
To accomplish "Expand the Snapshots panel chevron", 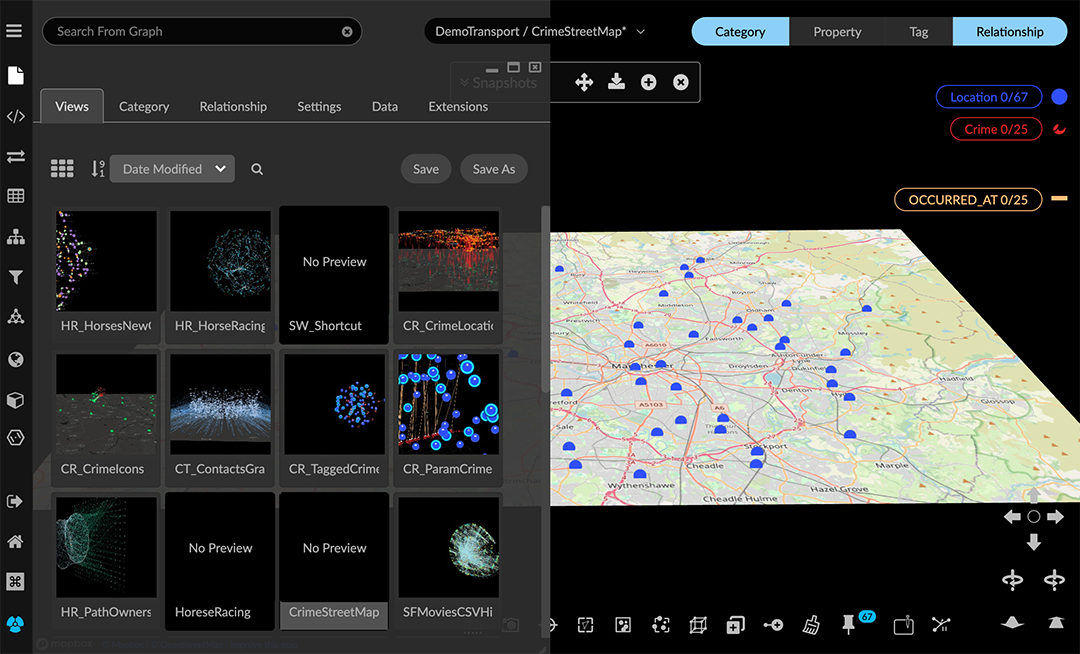I will pyautogui.click(x=464, y=83).
